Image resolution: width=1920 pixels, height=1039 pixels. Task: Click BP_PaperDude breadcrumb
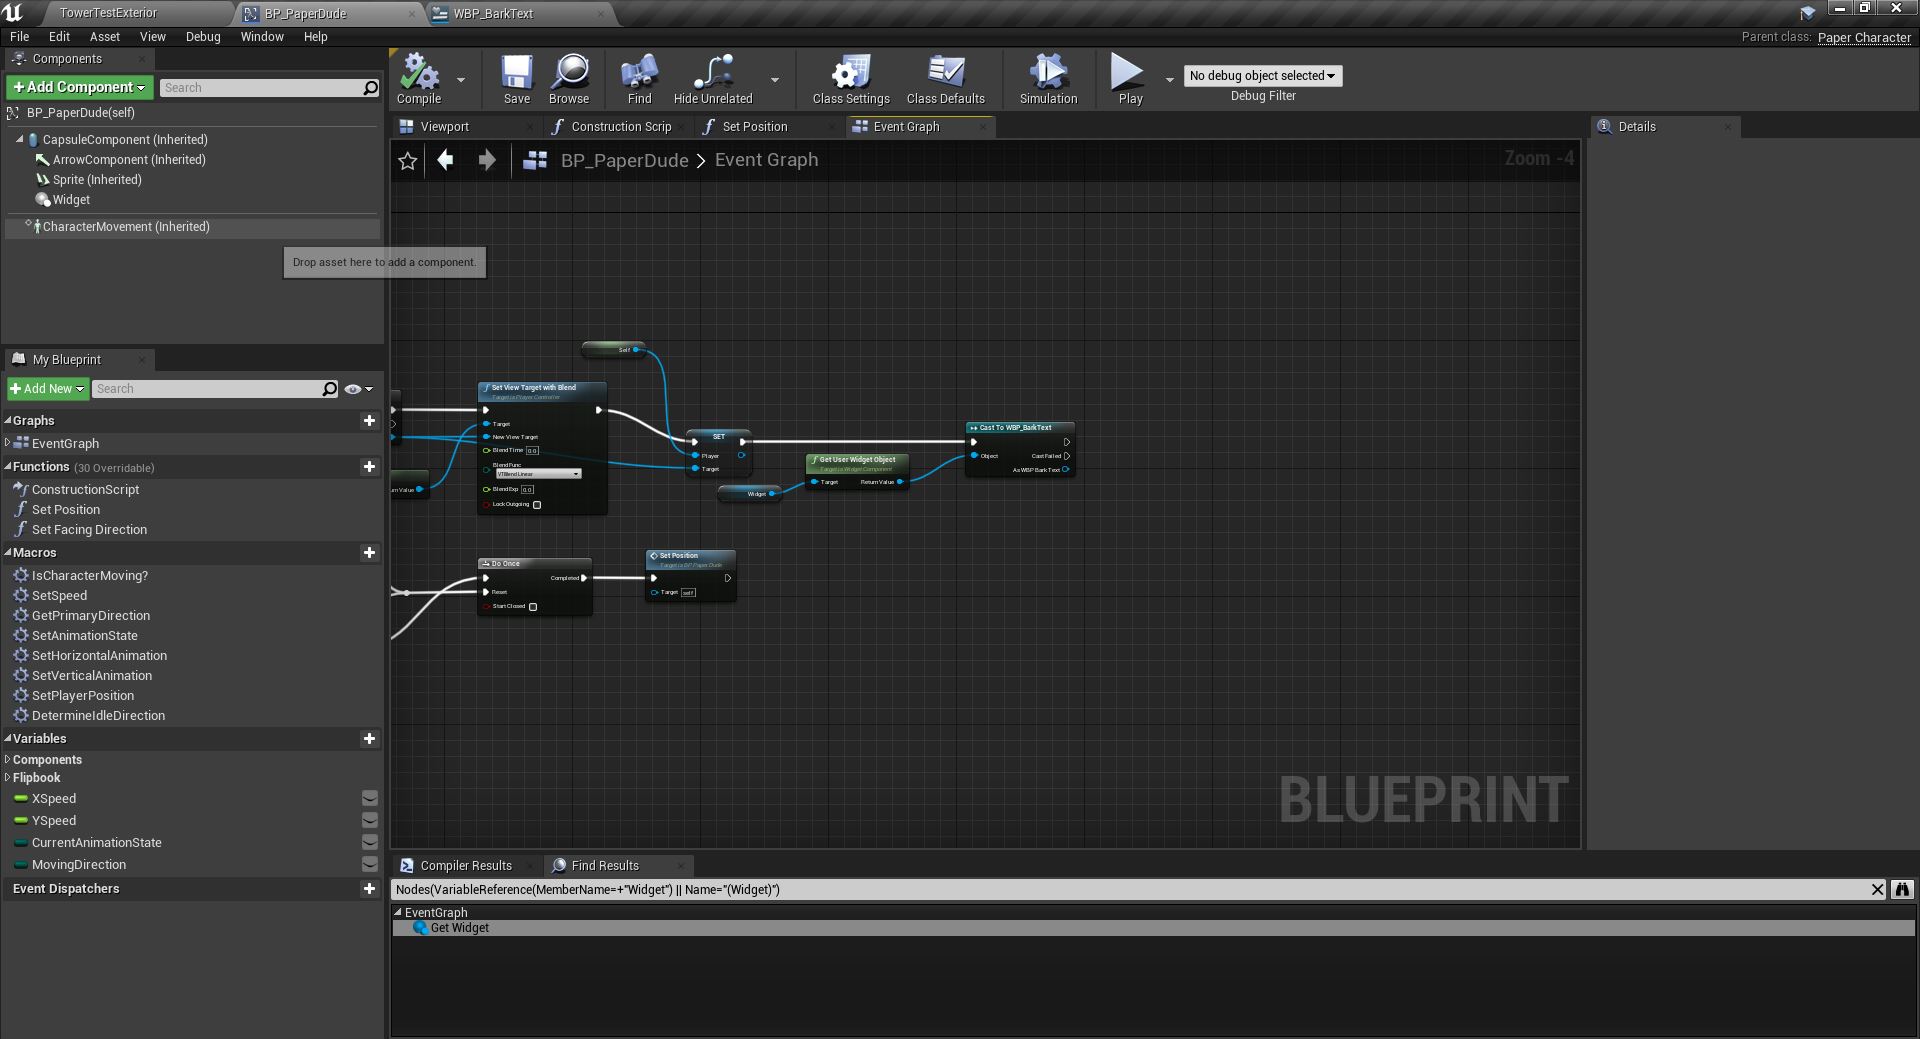(x=624, y=160)
